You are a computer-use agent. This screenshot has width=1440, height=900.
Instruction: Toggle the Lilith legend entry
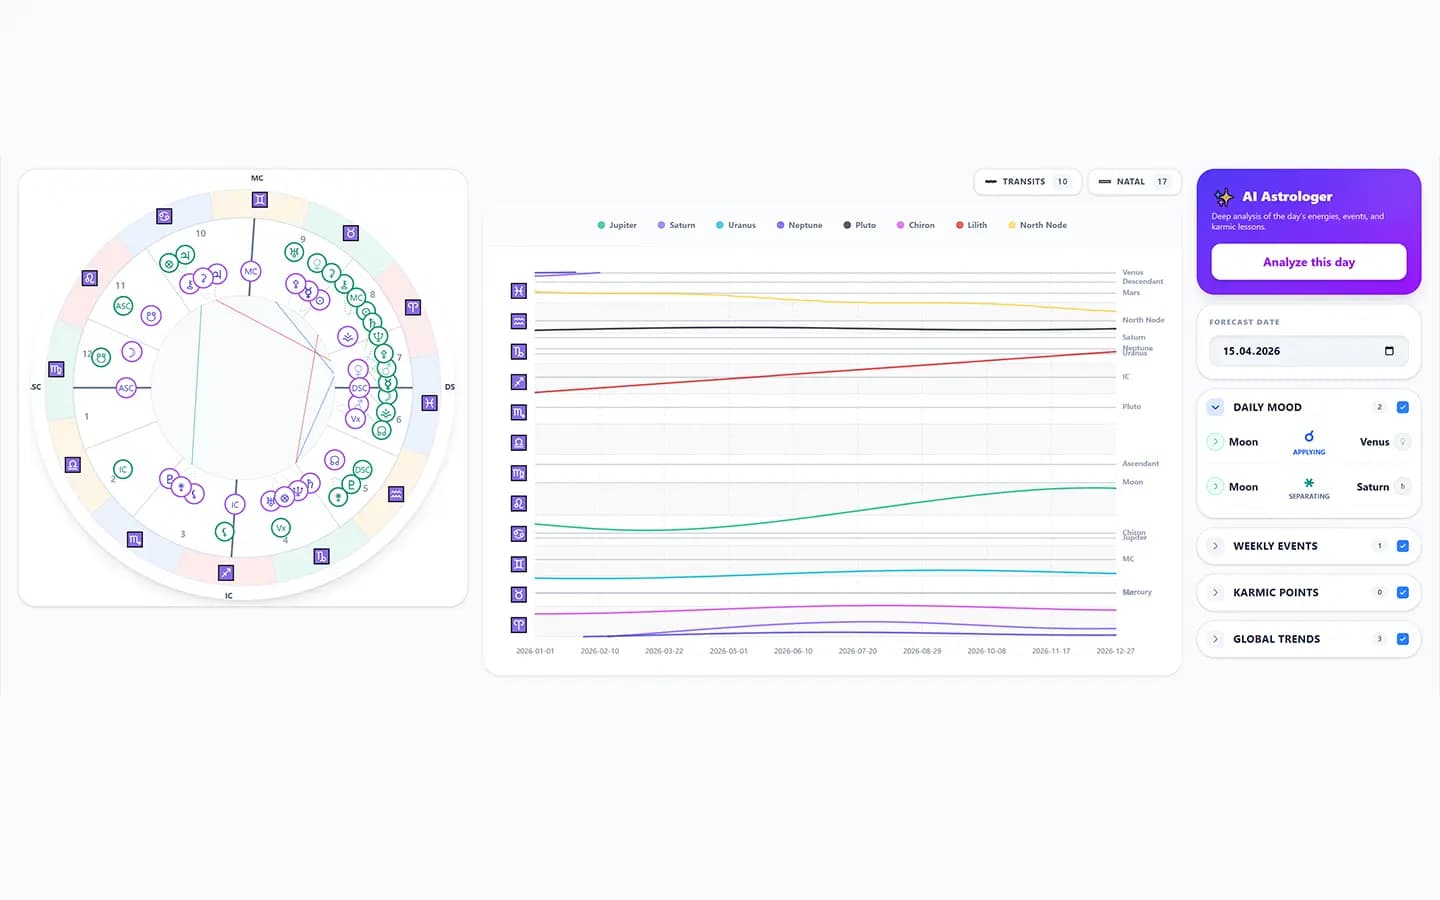[x=971, y=225]
